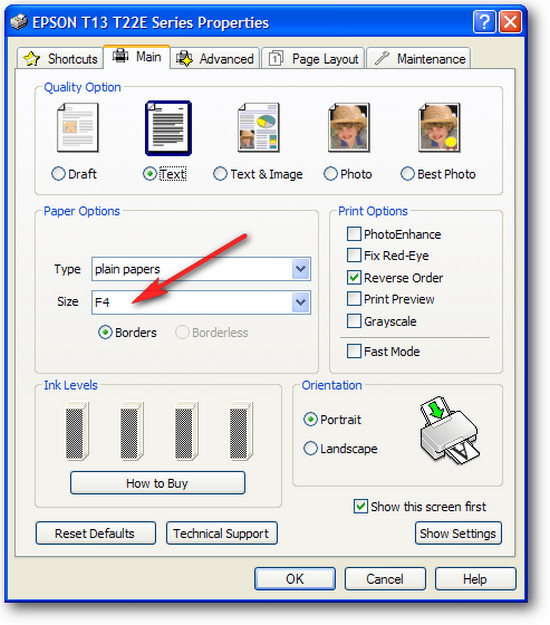The image size is (550, 625).
Task: Click the star icon on Shortcuts tab
Action: [31, 59]
